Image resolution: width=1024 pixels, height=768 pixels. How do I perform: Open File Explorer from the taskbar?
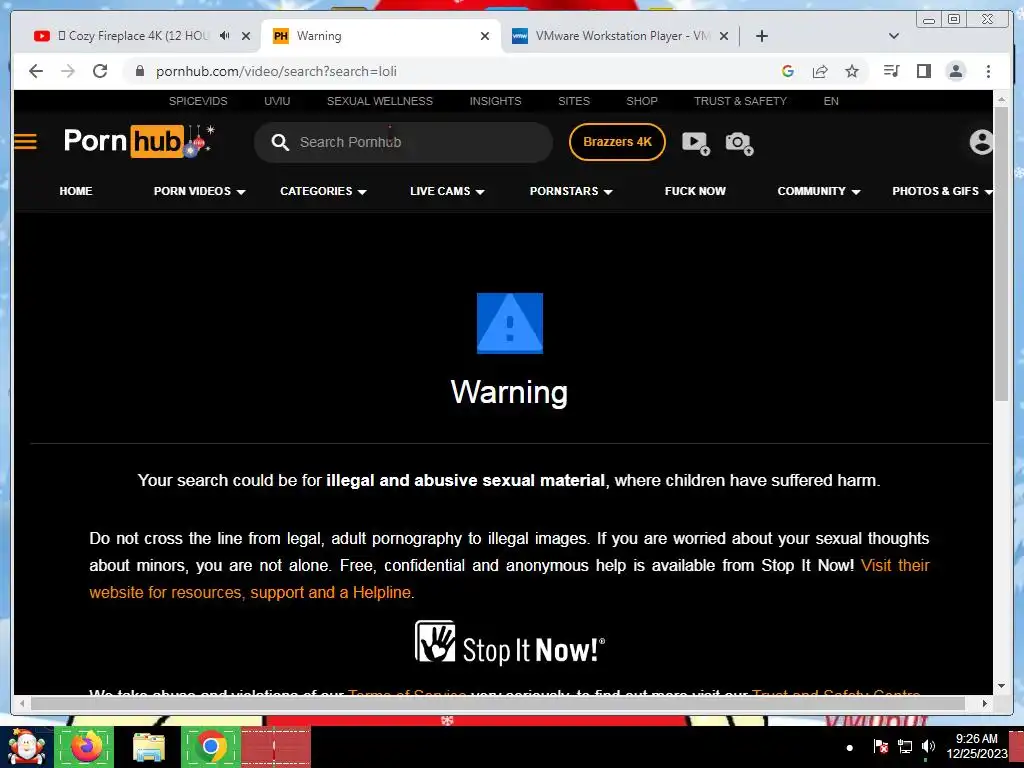point(149,747)
